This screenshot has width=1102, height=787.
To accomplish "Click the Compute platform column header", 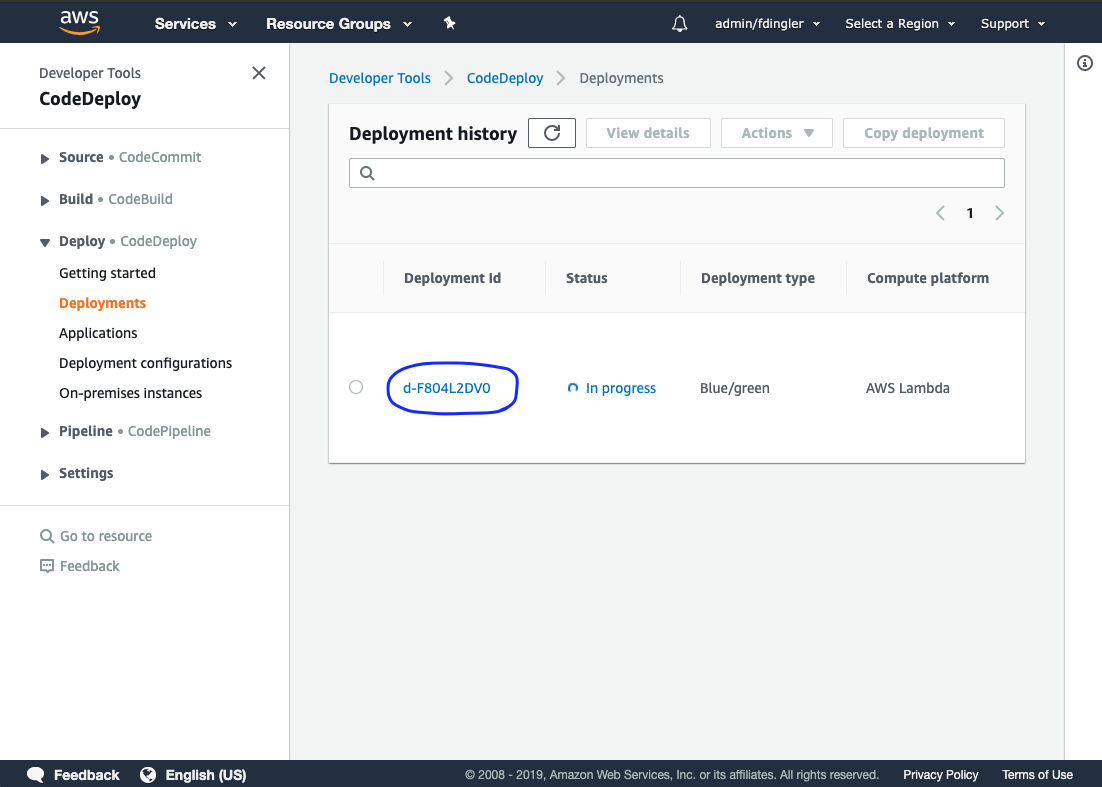I will [928, 278].
